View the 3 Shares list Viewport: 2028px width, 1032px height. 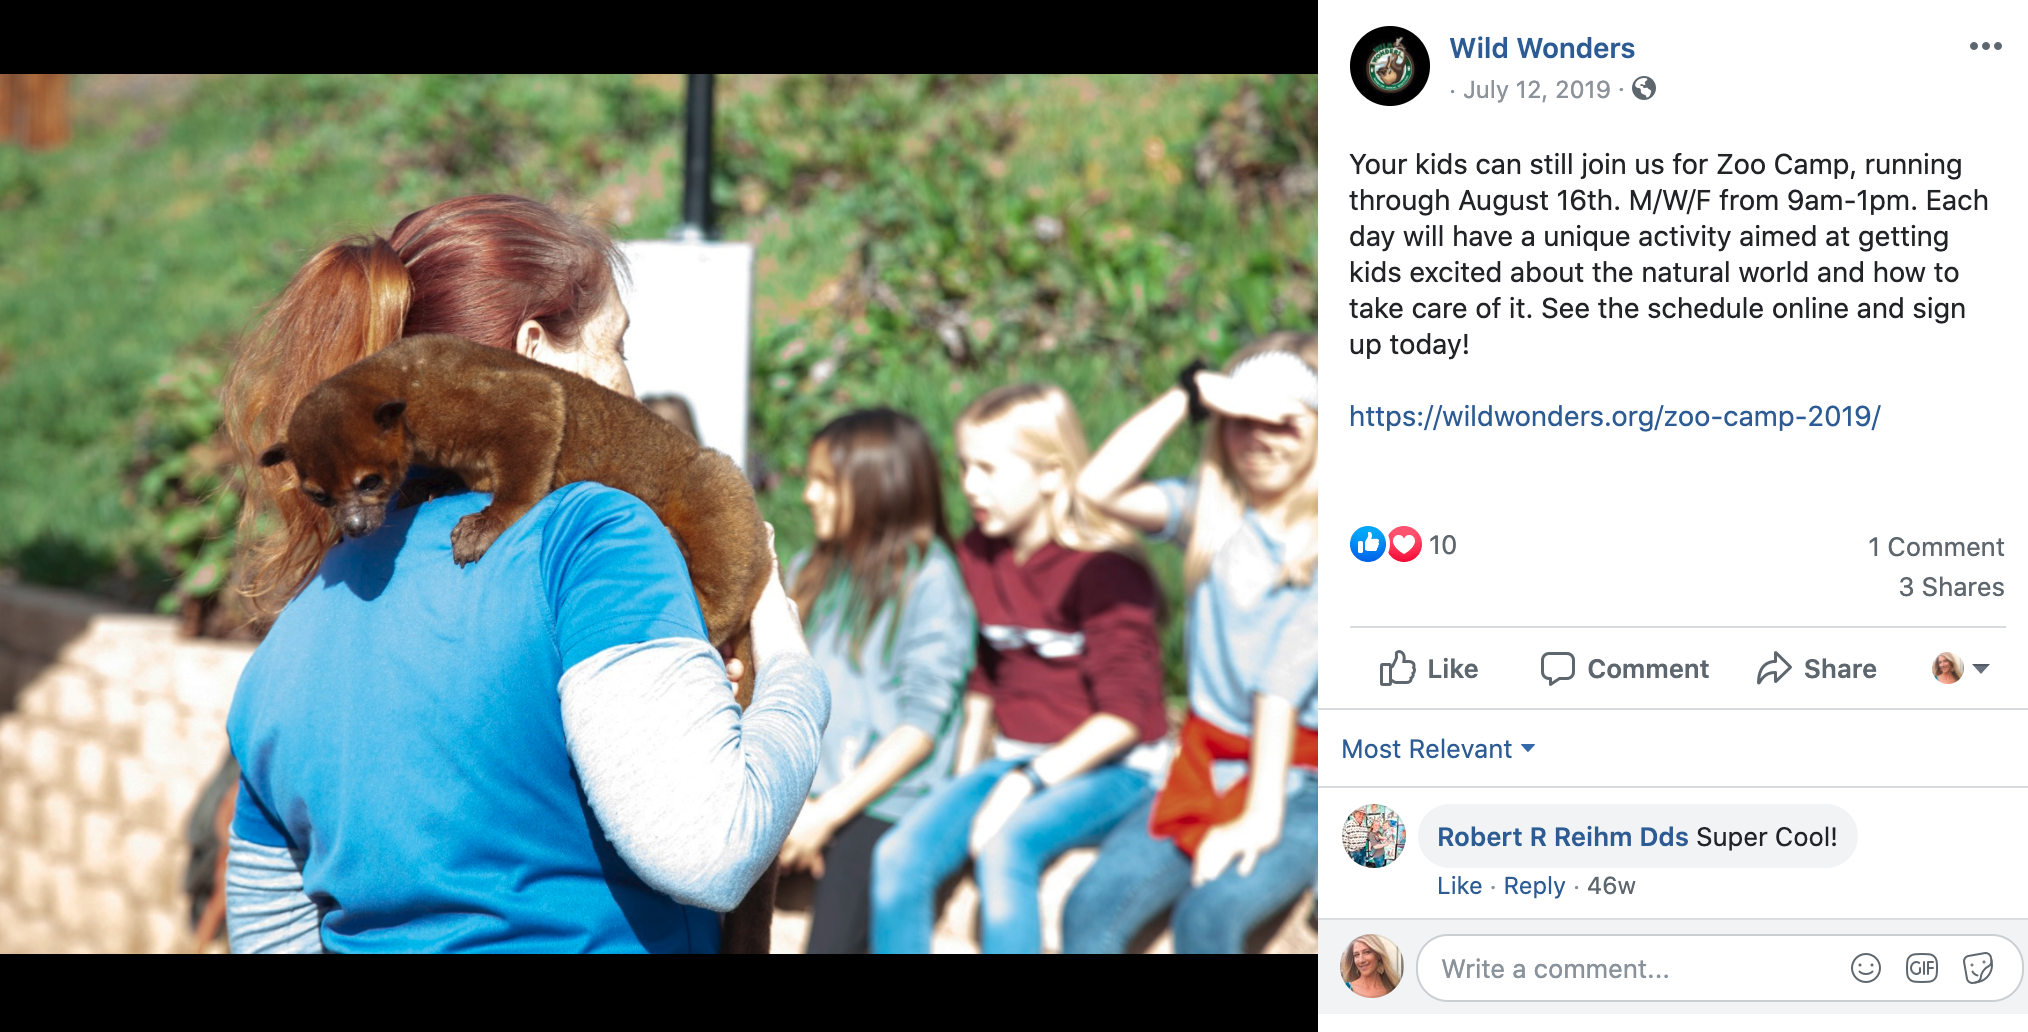(x=1951, y=587)
